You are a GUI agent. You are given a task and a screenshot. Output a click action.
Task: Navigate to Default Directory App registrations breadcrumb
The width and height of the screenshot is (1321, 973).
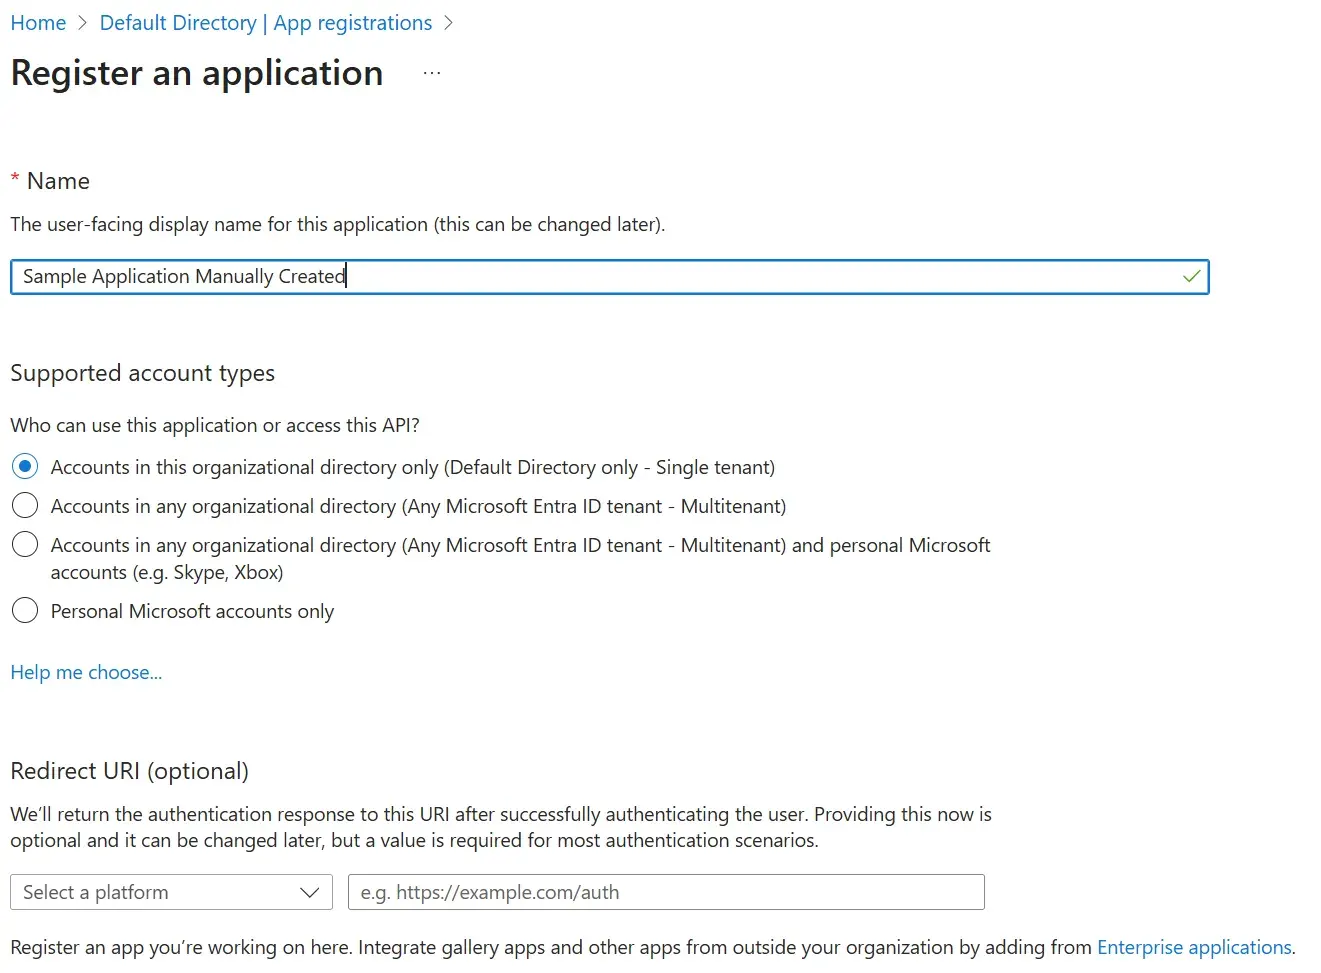[266, 23]
